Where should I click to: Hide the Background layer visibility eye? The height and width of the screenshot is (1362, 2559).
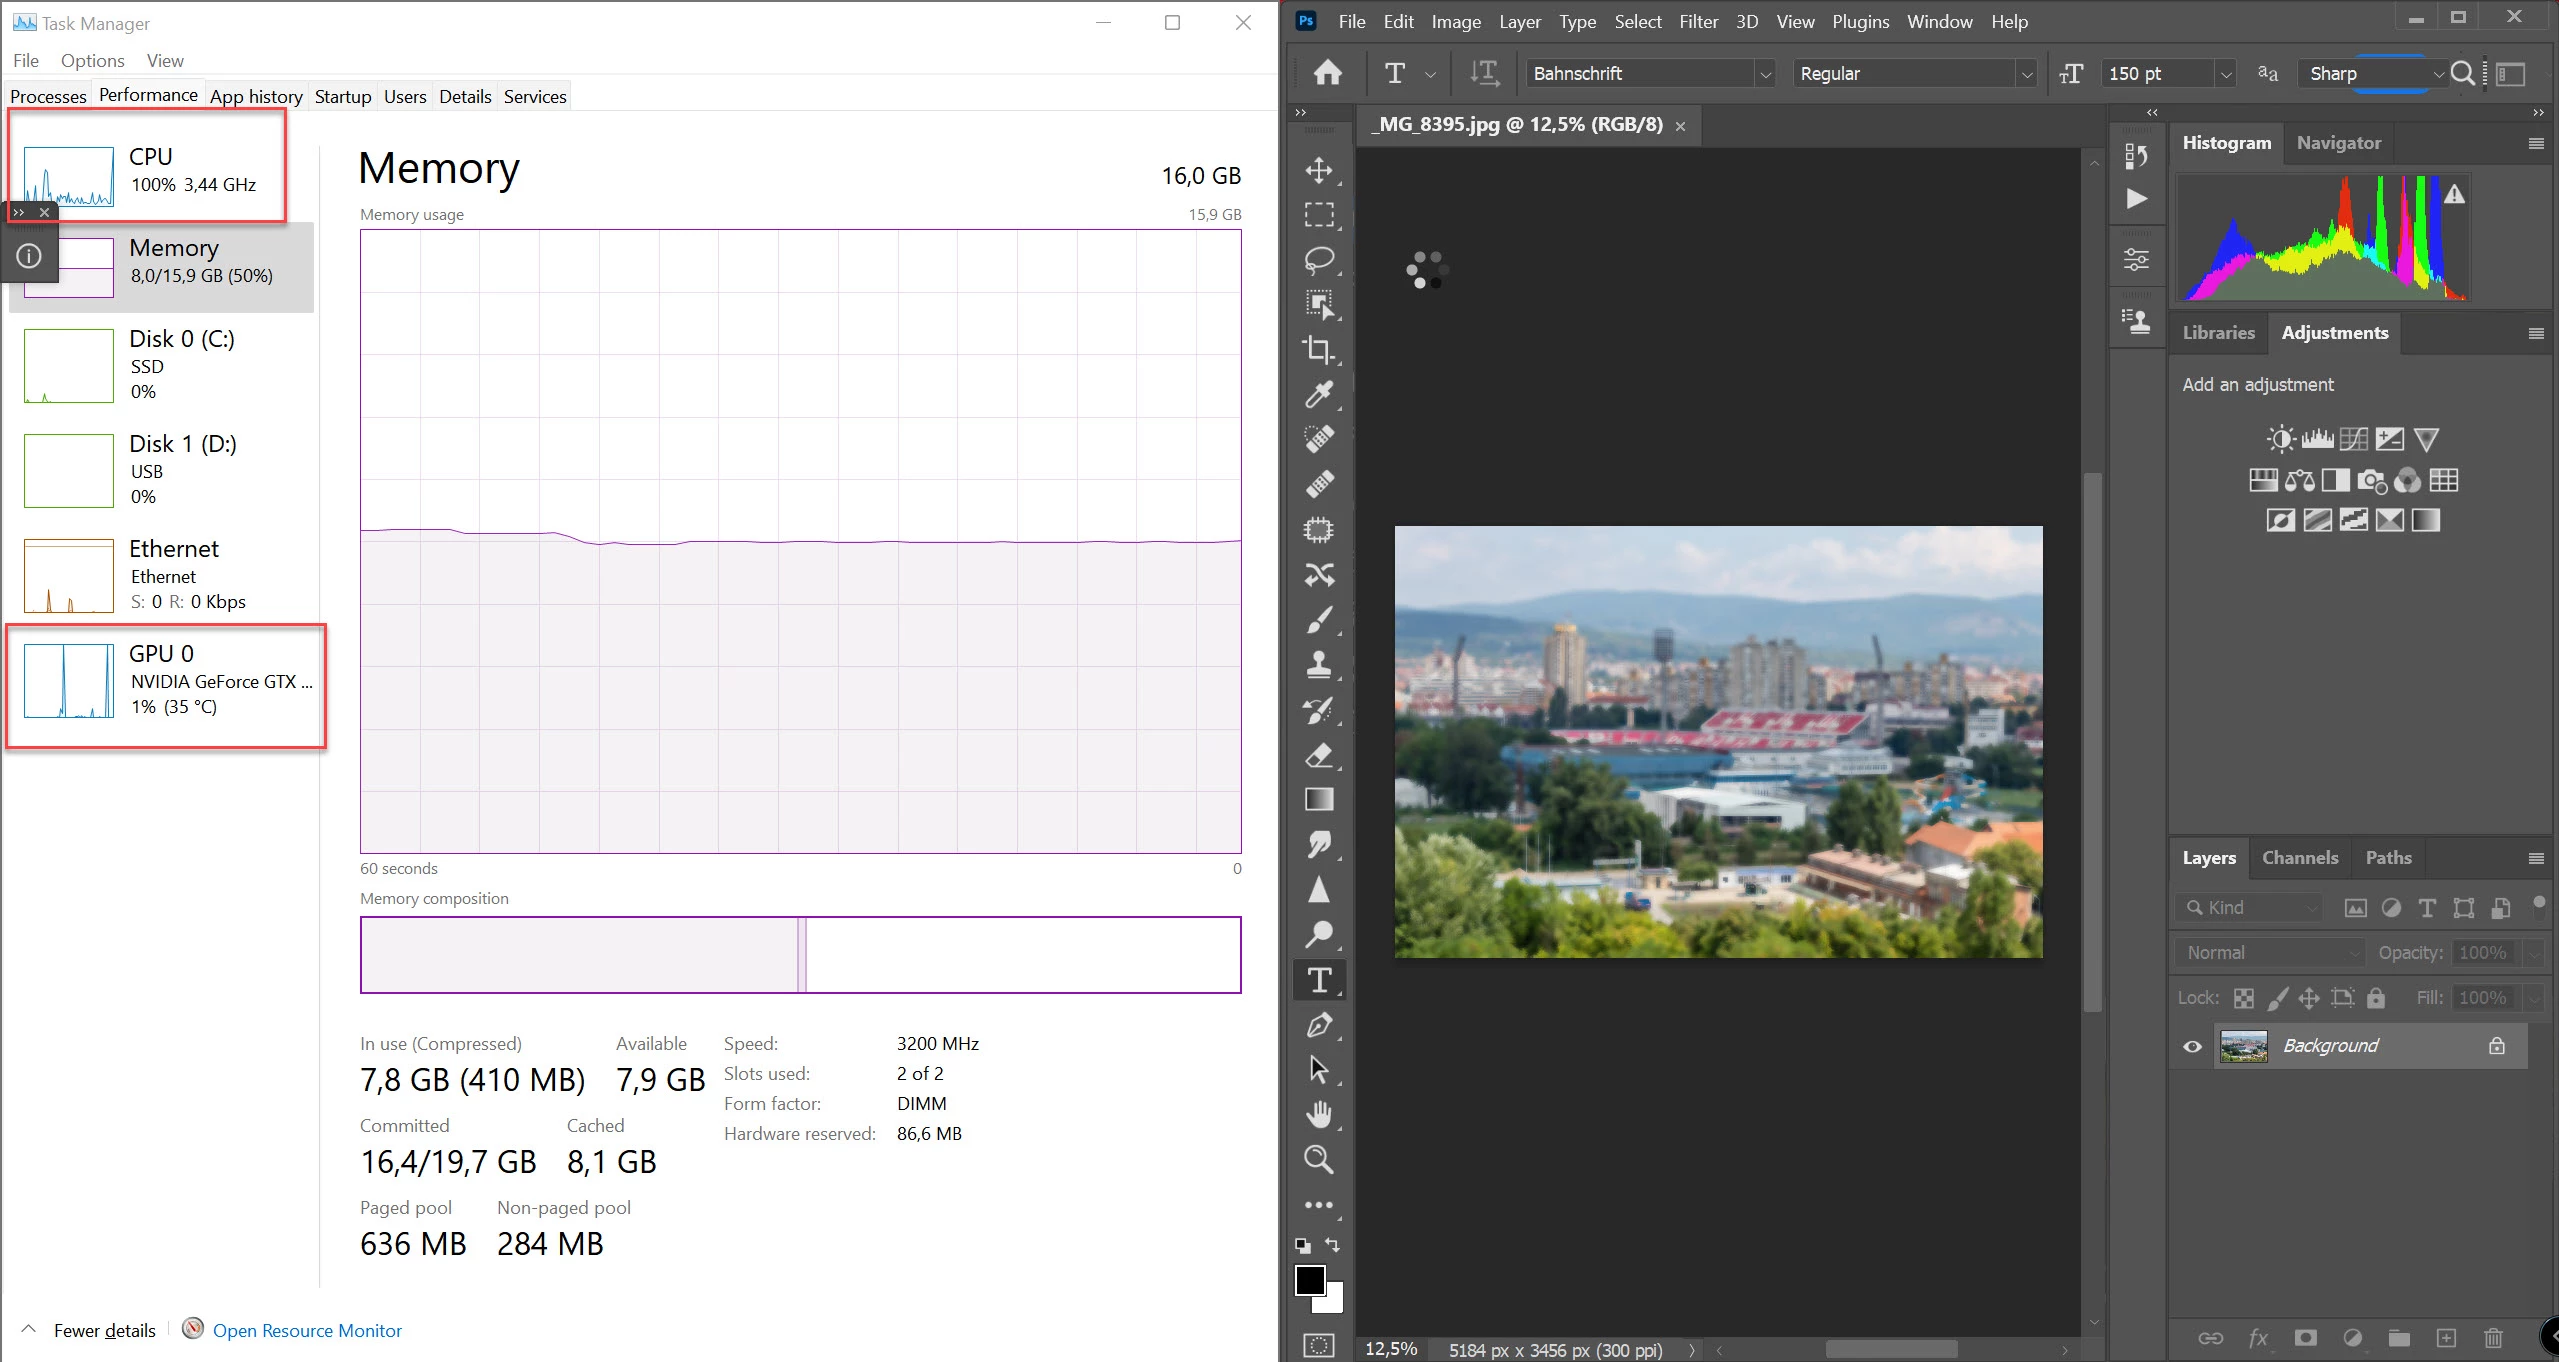coord(2192,1046)
